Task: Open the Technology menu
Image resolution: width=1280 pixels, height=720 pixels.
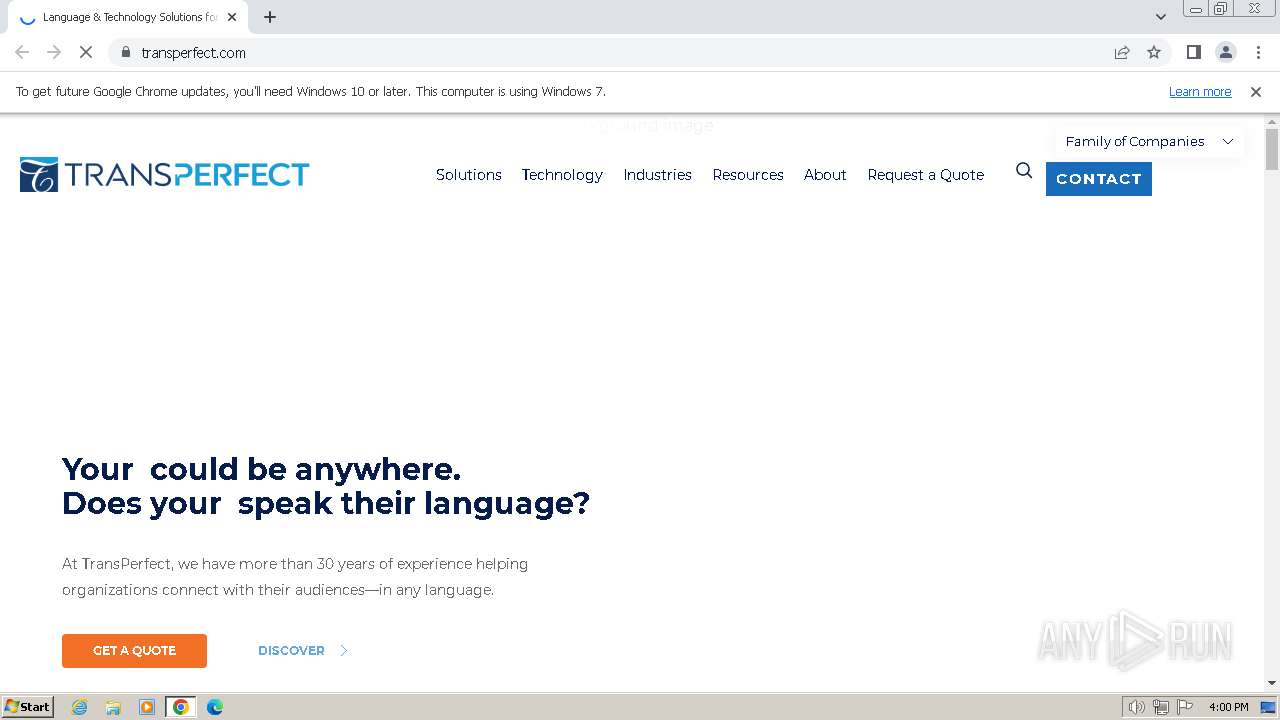Action: pos(562,175)
